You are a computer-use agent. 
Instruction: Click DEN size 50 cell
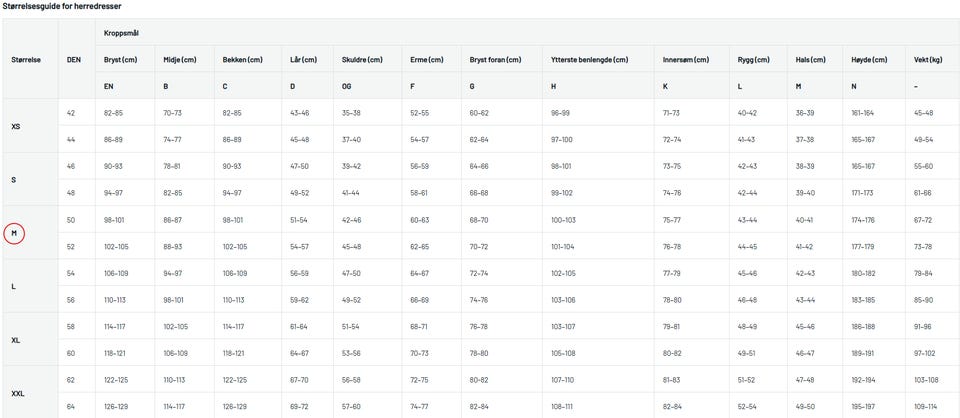(x=71, y=219)
